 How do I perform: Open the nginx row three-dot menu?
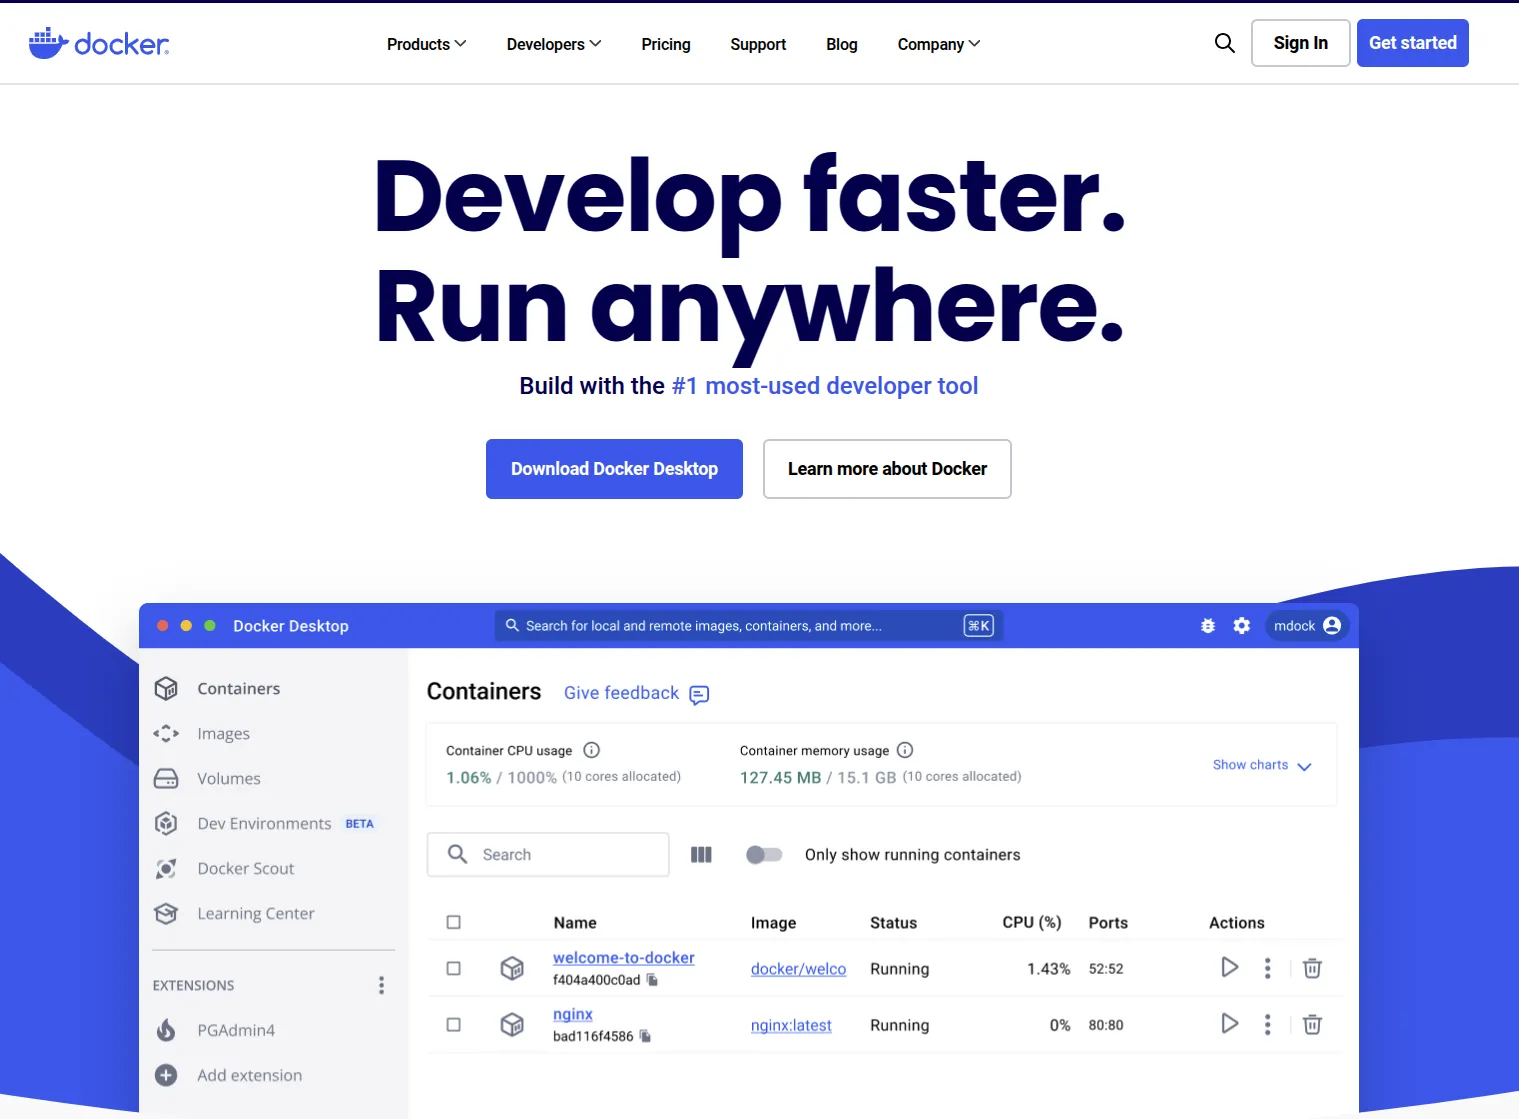click(x=1267, y=1024)
